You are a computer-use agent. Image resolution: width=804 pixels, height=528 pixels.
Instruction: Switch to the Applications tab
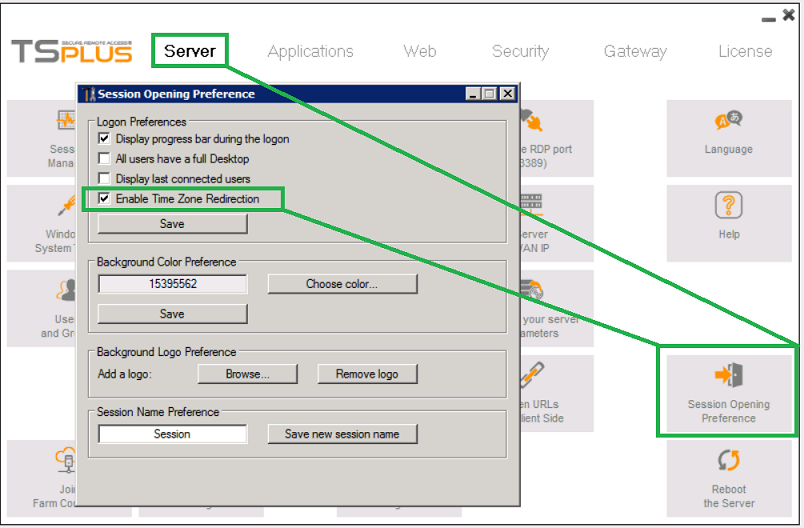coord(310,51)
